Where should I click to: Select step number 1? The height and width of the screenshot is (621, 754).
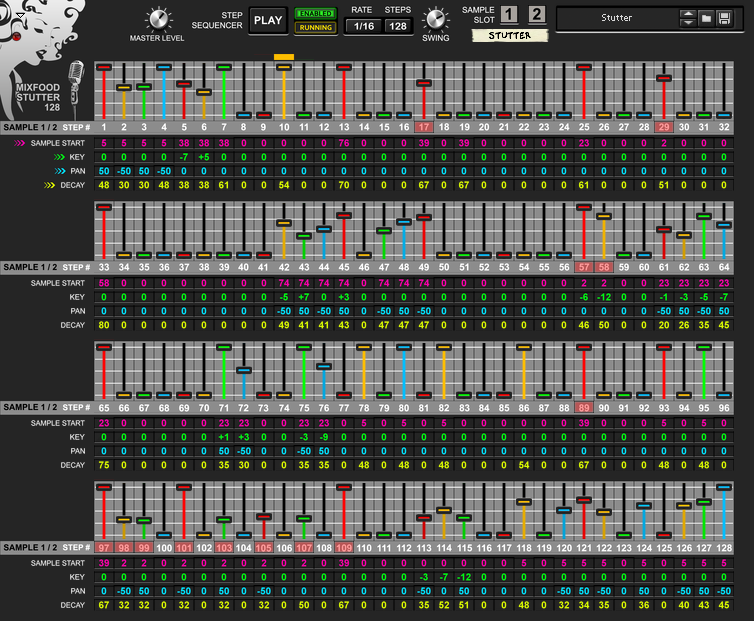[104, 127]
